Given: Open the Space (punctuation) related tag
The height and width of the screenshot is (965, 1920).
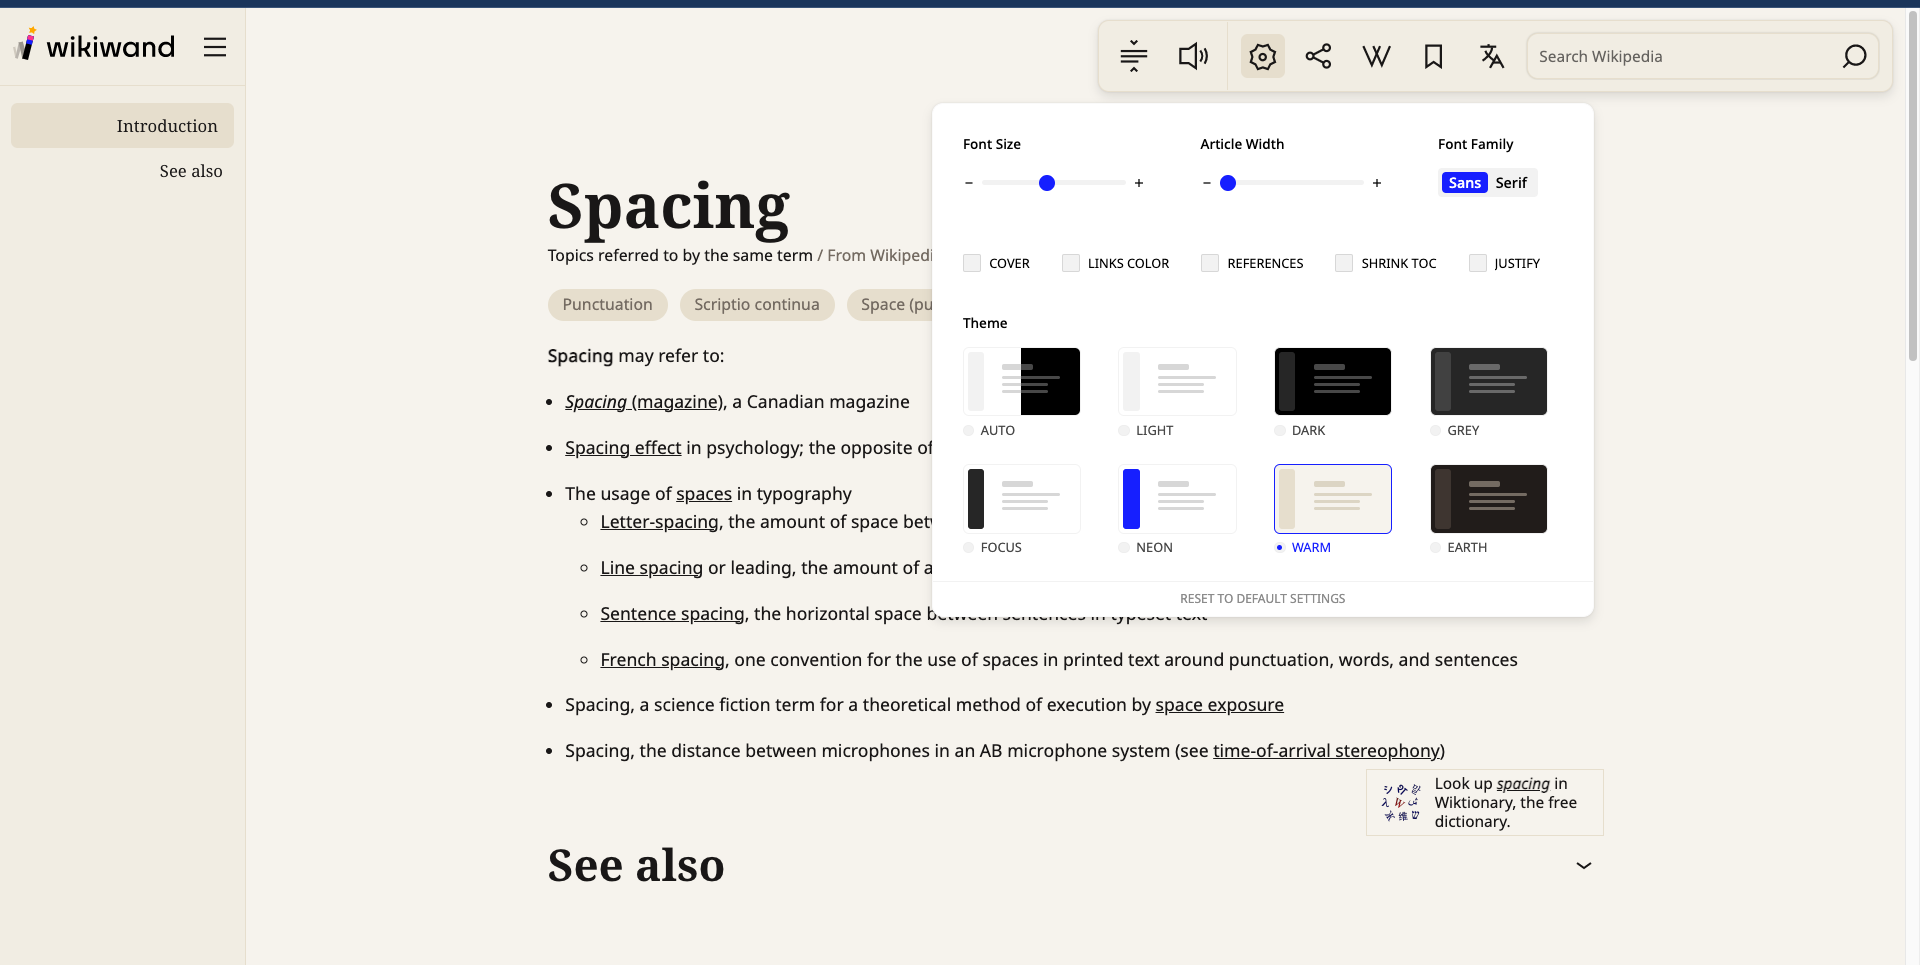Looking at the screenshot, I should [890, 304].
